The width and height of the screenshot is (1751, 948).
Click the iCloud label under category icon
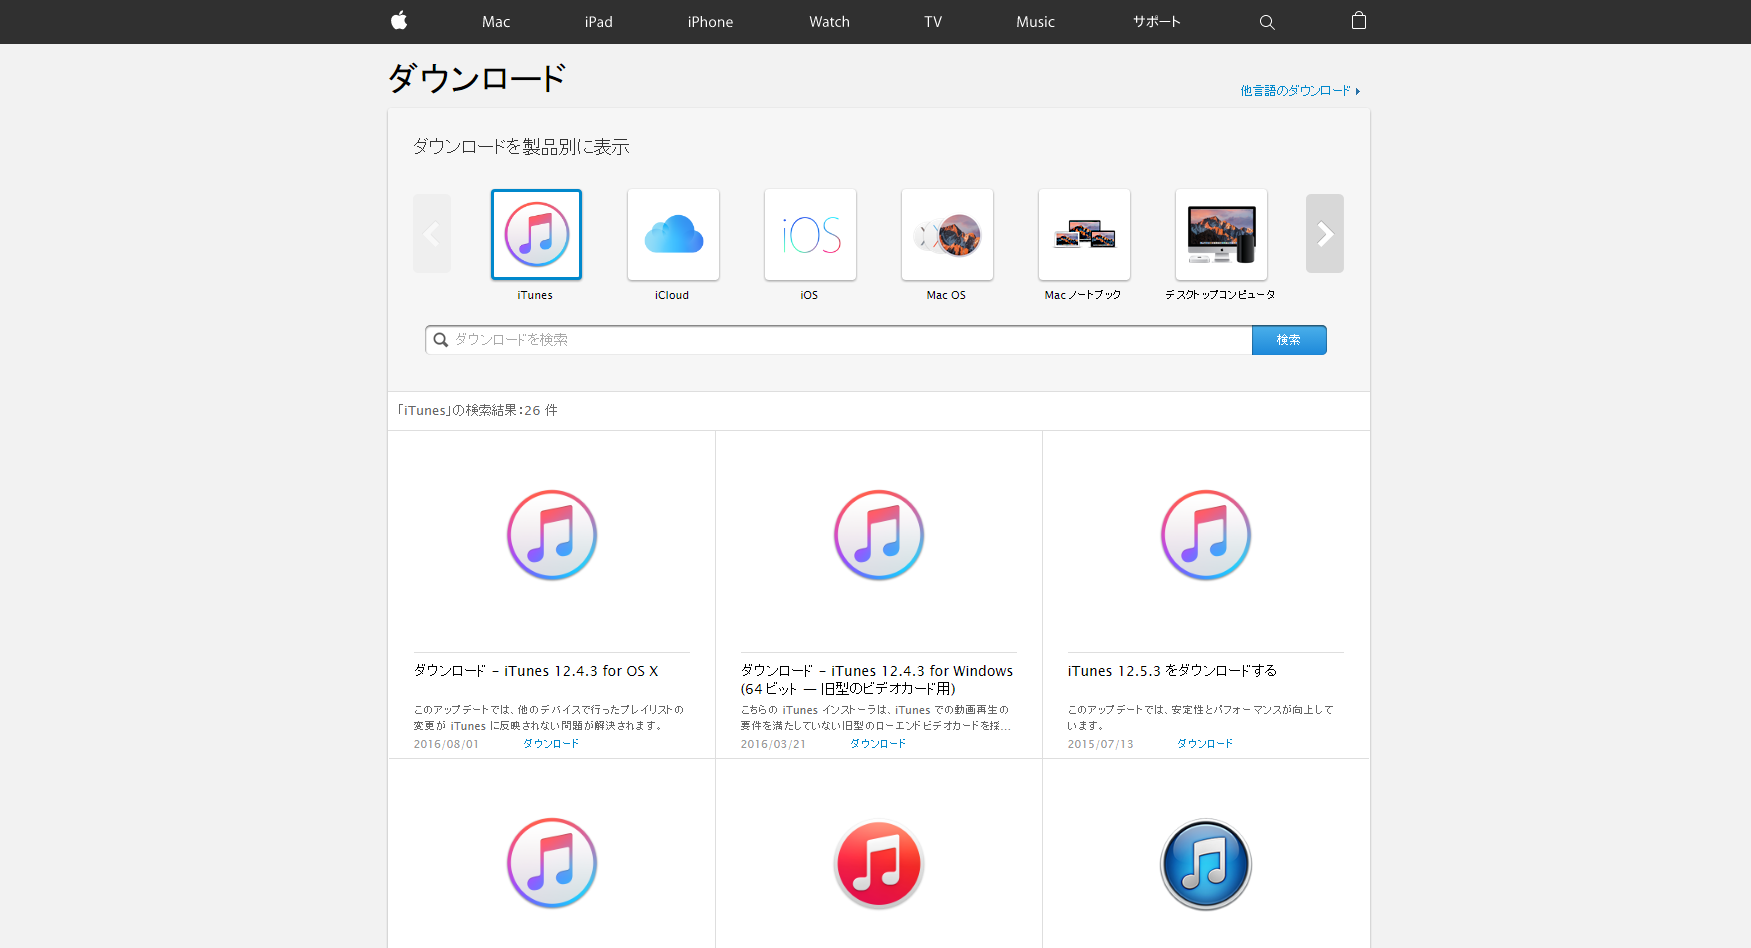[672, 295]
